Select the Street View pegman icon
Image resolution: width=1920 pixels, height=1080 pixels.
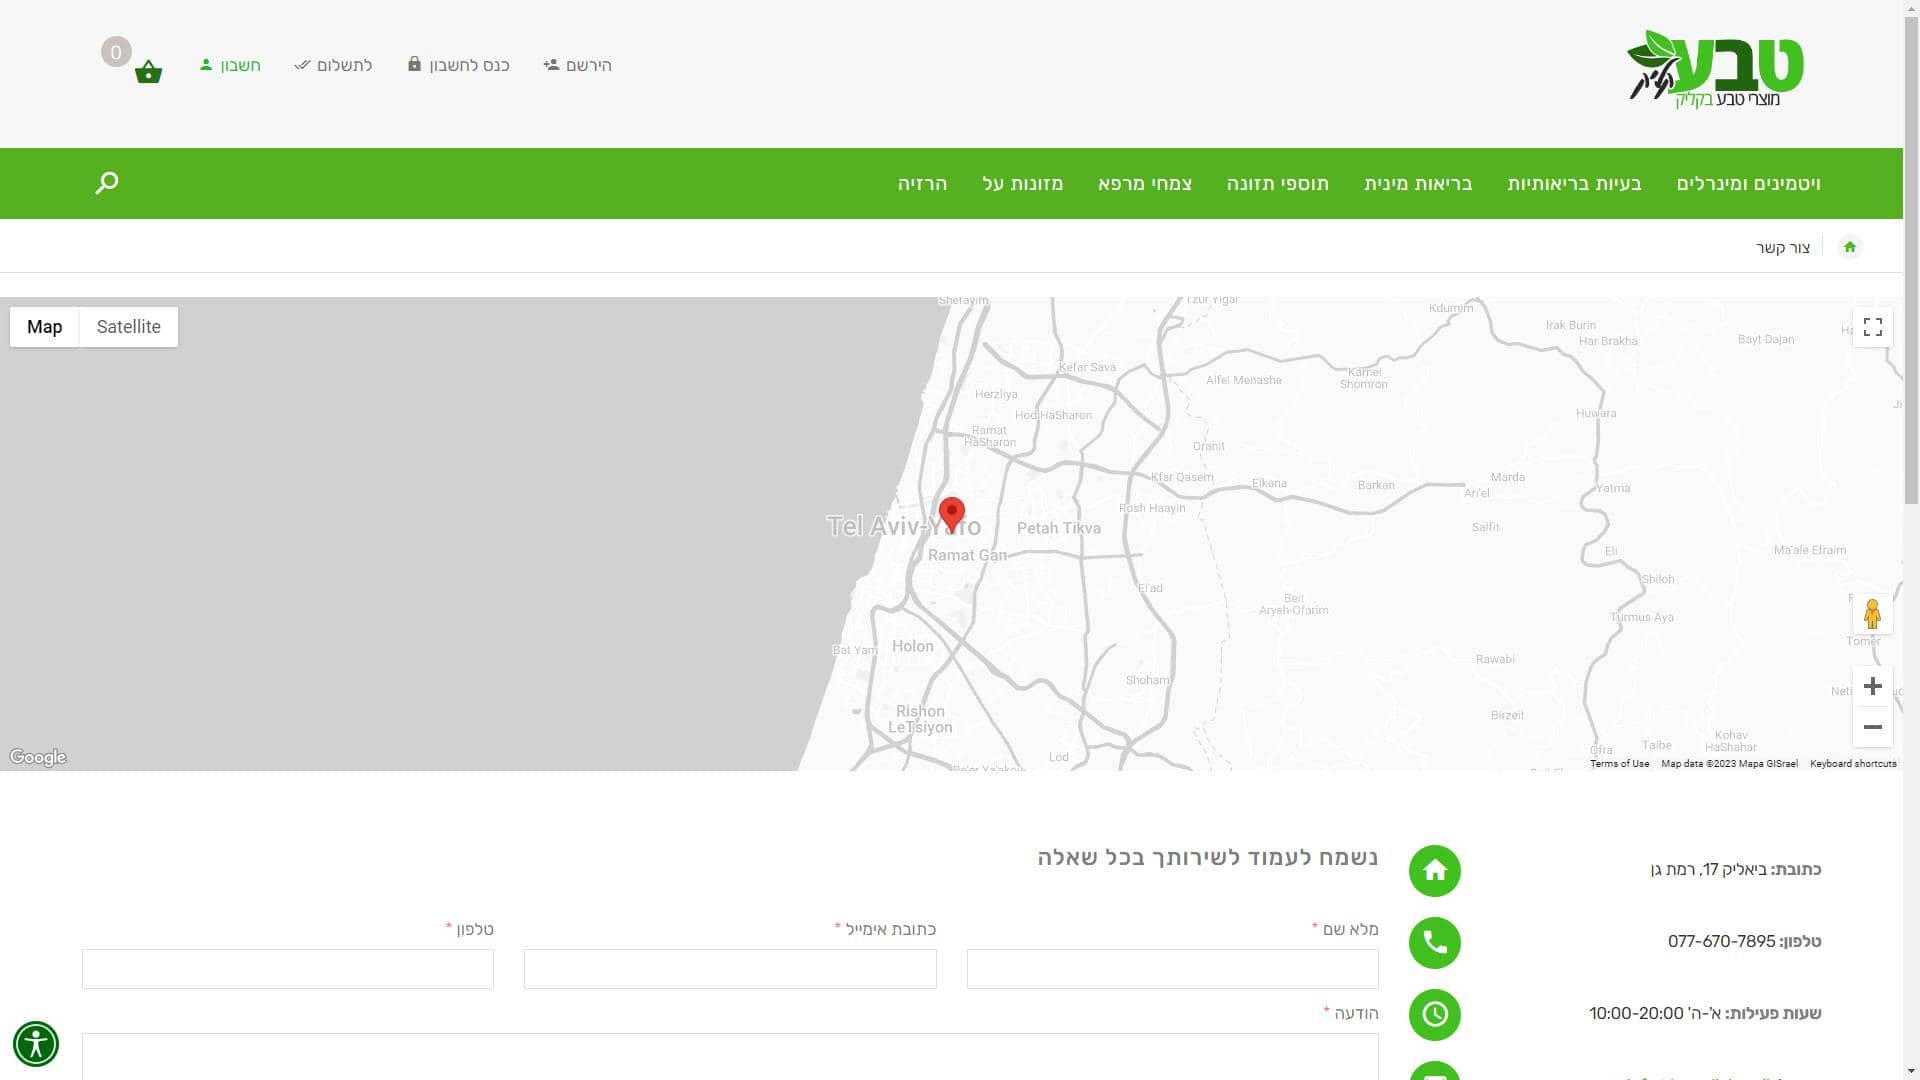1872,613
